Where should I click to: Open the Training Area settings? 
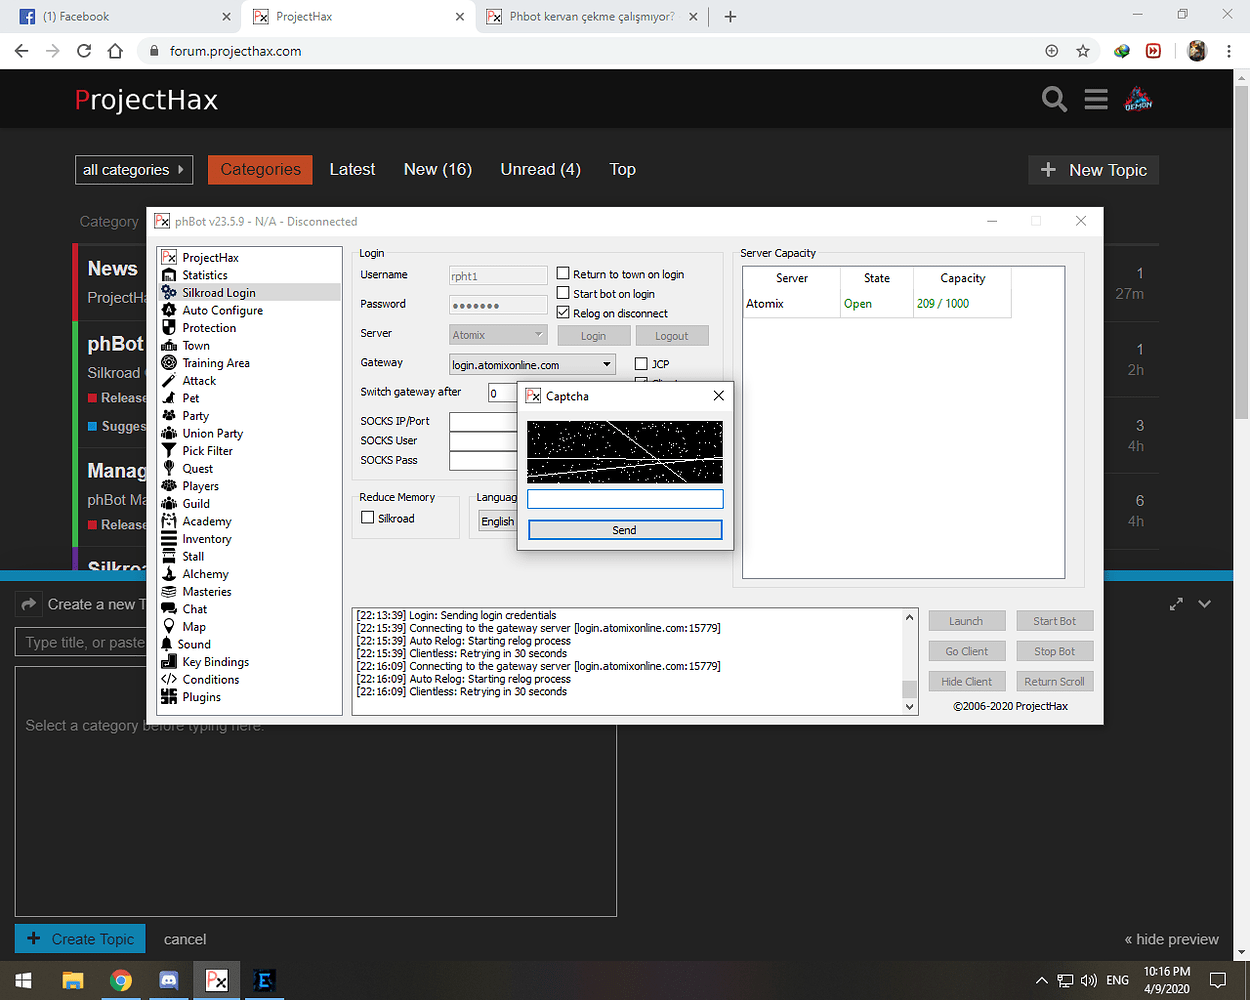coord(217,362)
